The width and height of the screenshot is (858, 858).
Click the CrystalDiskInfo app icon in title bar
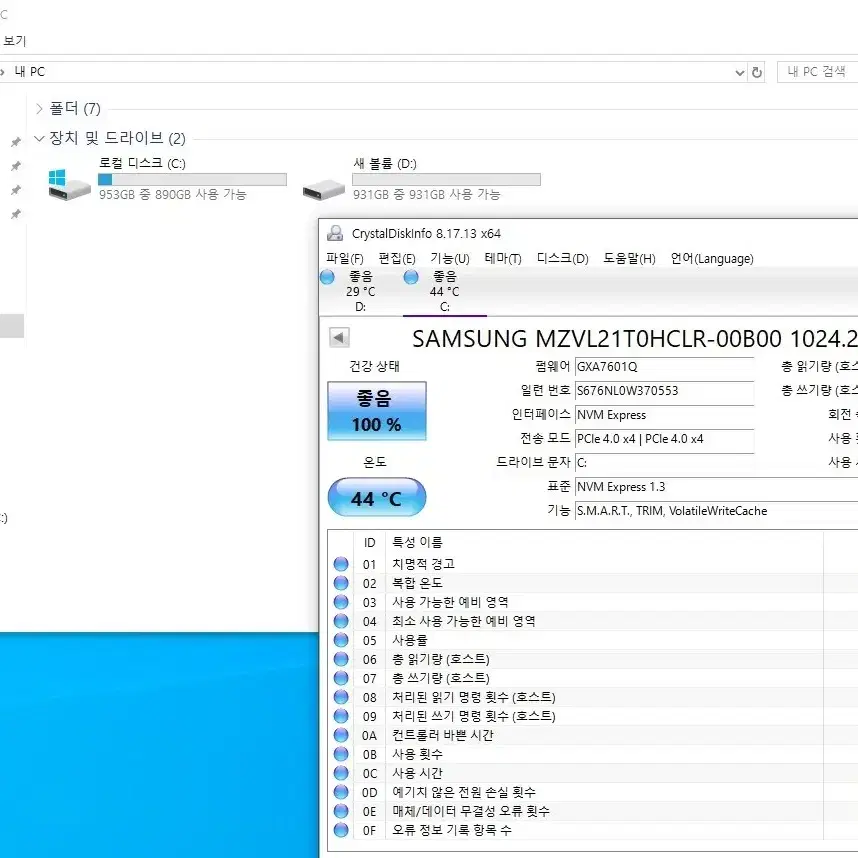point(335,233)
